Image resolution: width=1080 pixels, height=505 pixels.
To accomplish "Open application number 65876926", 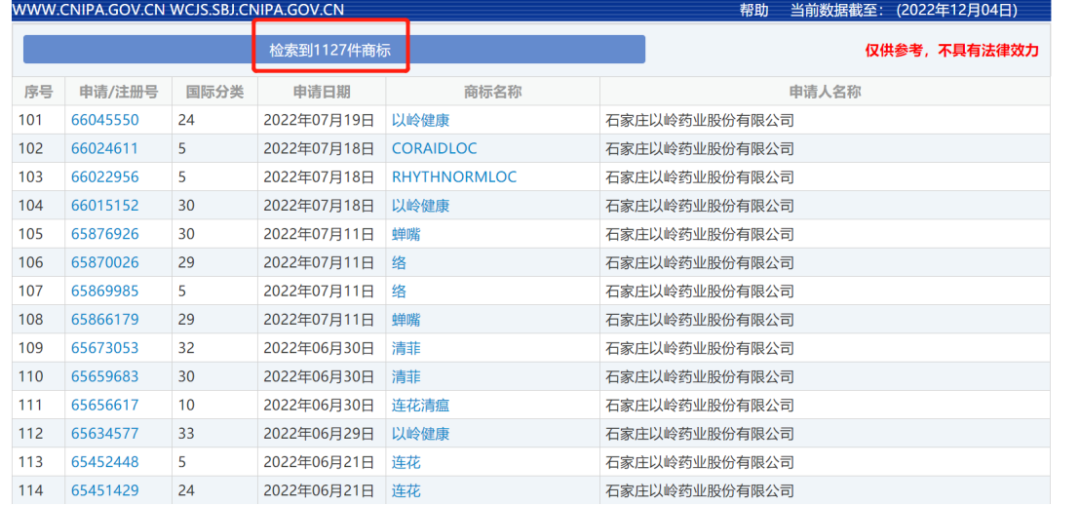I will coord(105,234).
